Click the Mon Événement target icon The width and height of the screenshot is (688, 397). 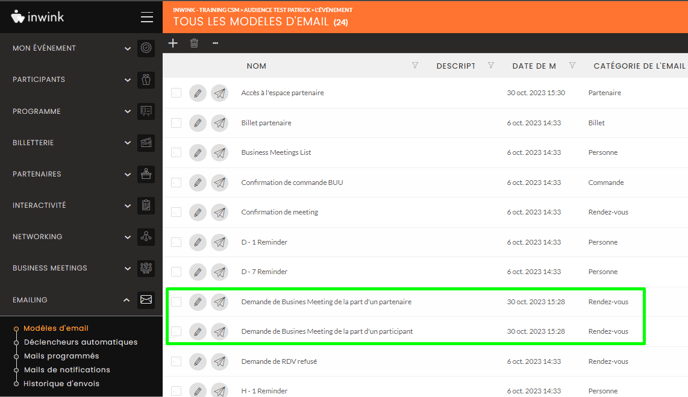point(146,48)
